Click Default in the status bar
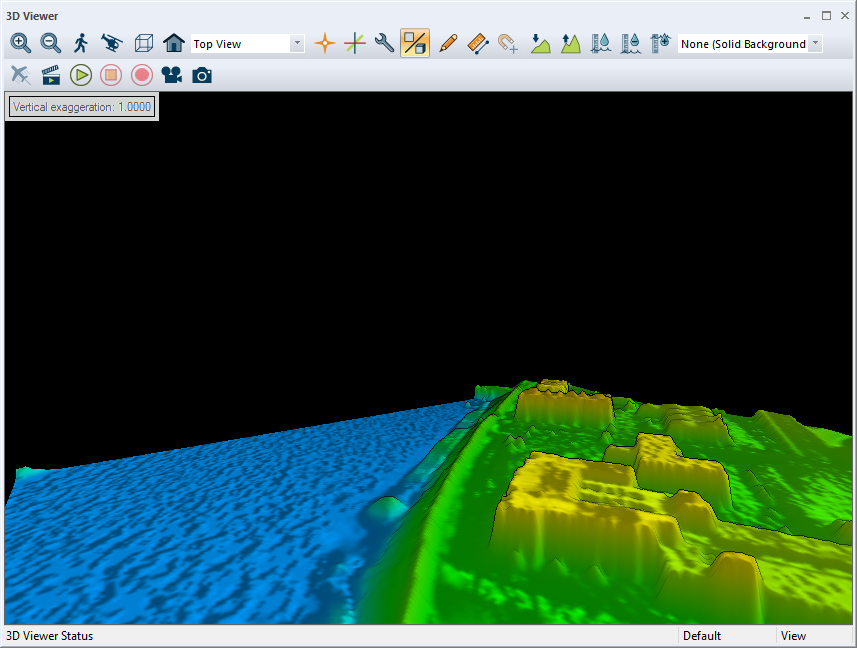 pos(702,636)
